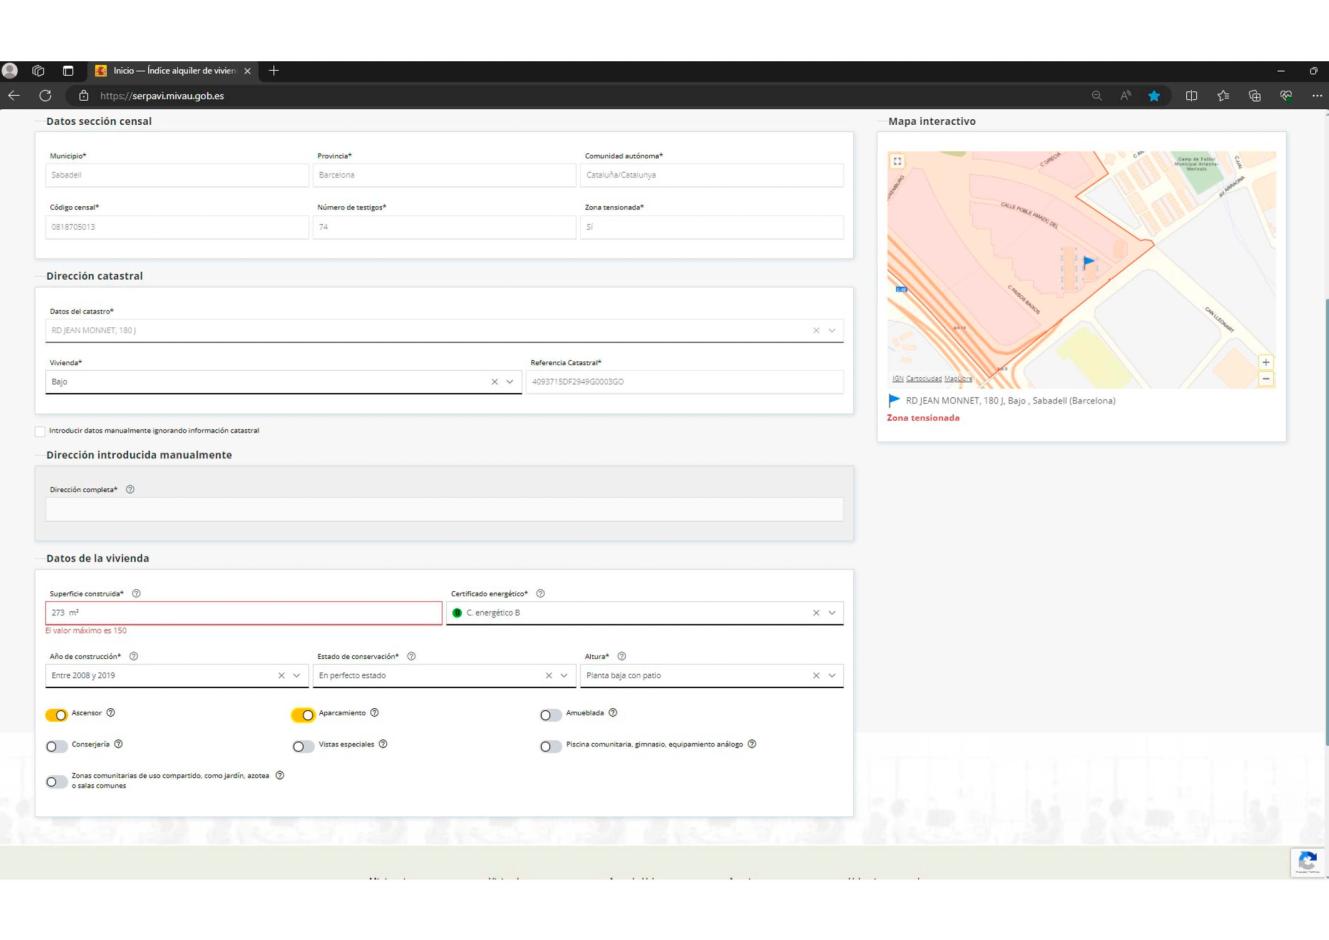Click the blue flag marker on the map
The width and height of the screenshot is (1329, 940).
click(x=1088, y=262)
